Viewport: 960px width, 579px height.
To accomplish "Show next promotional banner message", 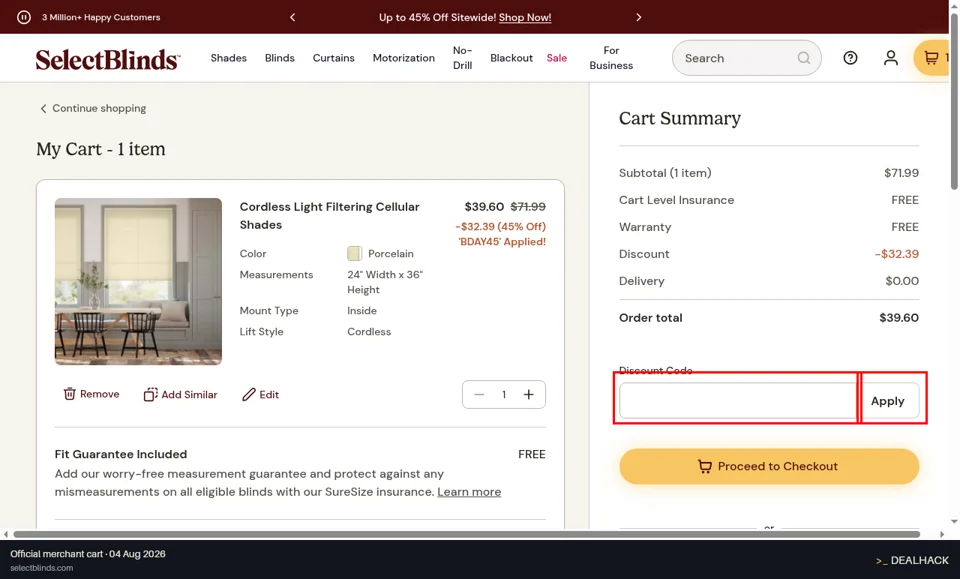I will tap(639, 17).
